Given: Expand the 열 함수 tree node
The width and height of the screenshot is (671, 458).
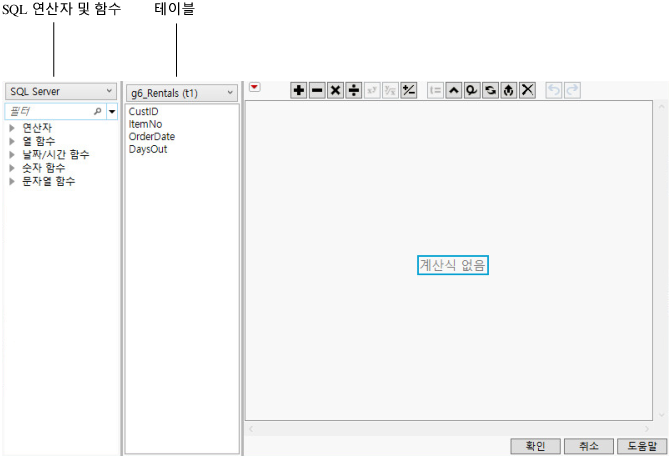Looking at the screenshot, I should [x=12, y=141].
